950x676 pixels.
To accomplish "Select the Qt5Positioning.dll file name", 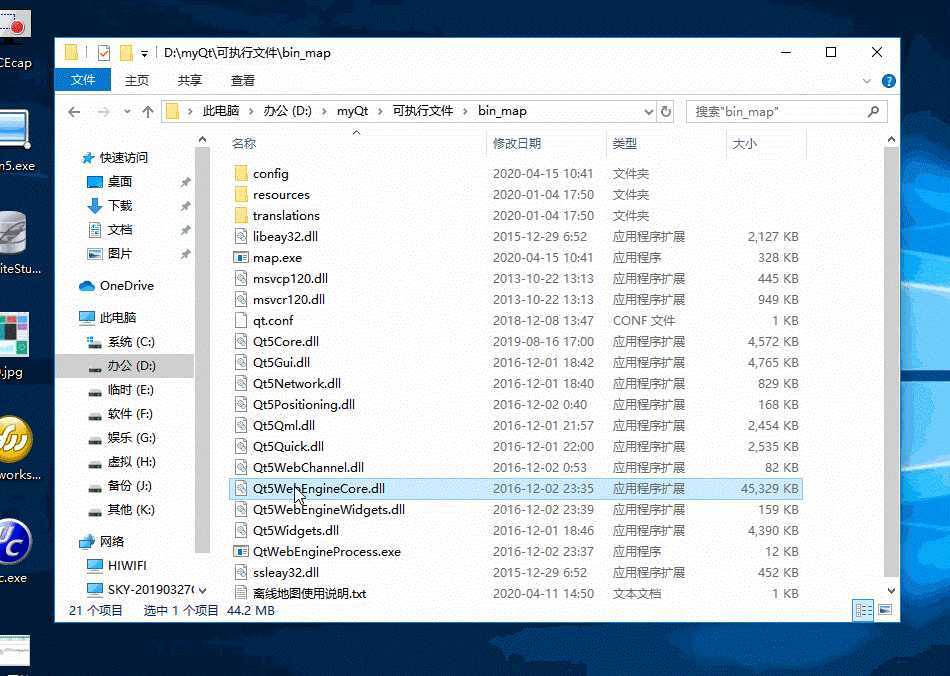I will coord(304,405).
